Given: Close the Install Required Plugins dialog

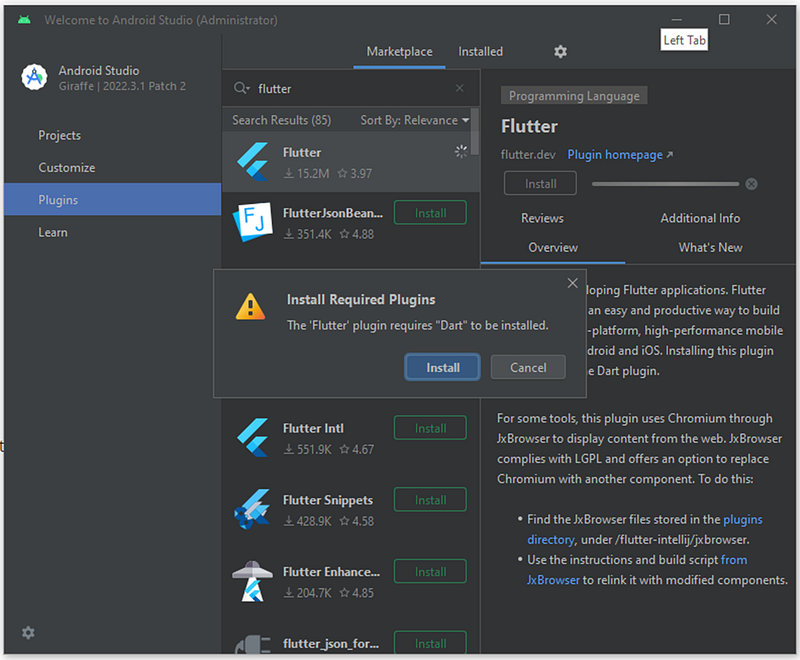Looking at the screenshot, I should [x=572, y=283].
